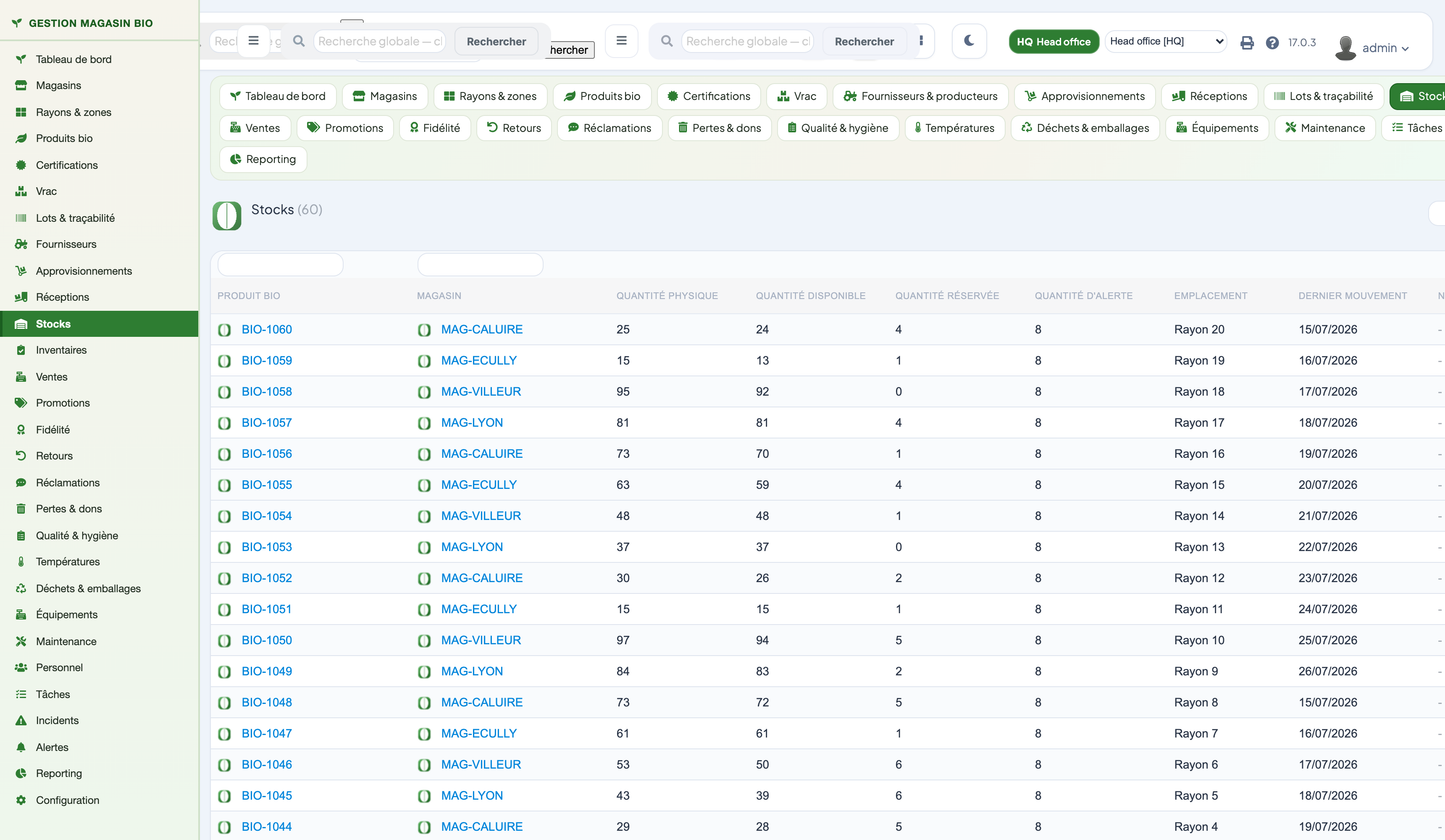Open the BIO-1047 product link
This screenshot has height=840, width=1445.
point(267,734)
